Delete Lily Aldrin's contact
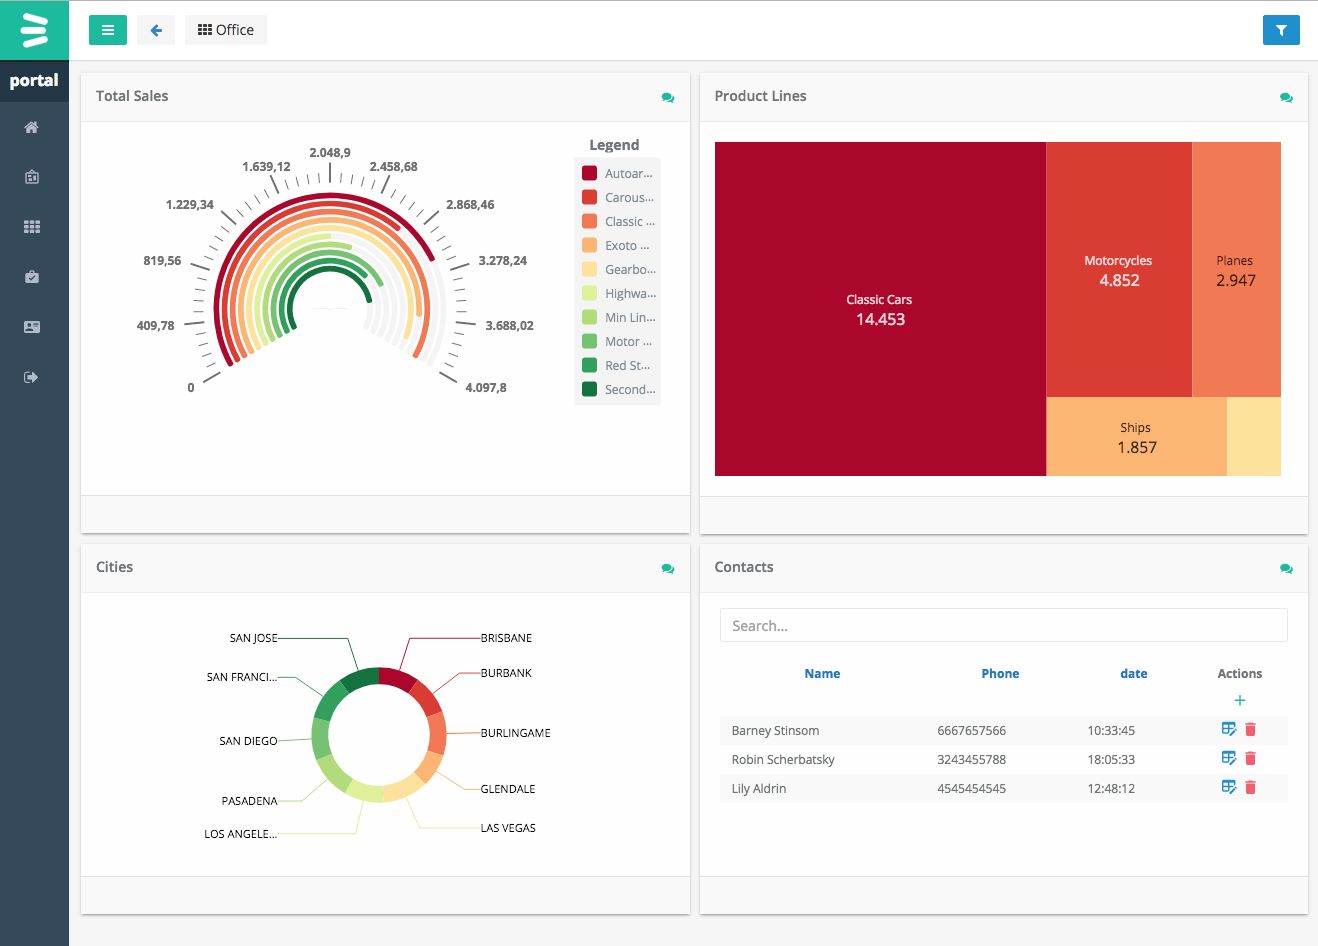1318x946 pixels. 1250,787
